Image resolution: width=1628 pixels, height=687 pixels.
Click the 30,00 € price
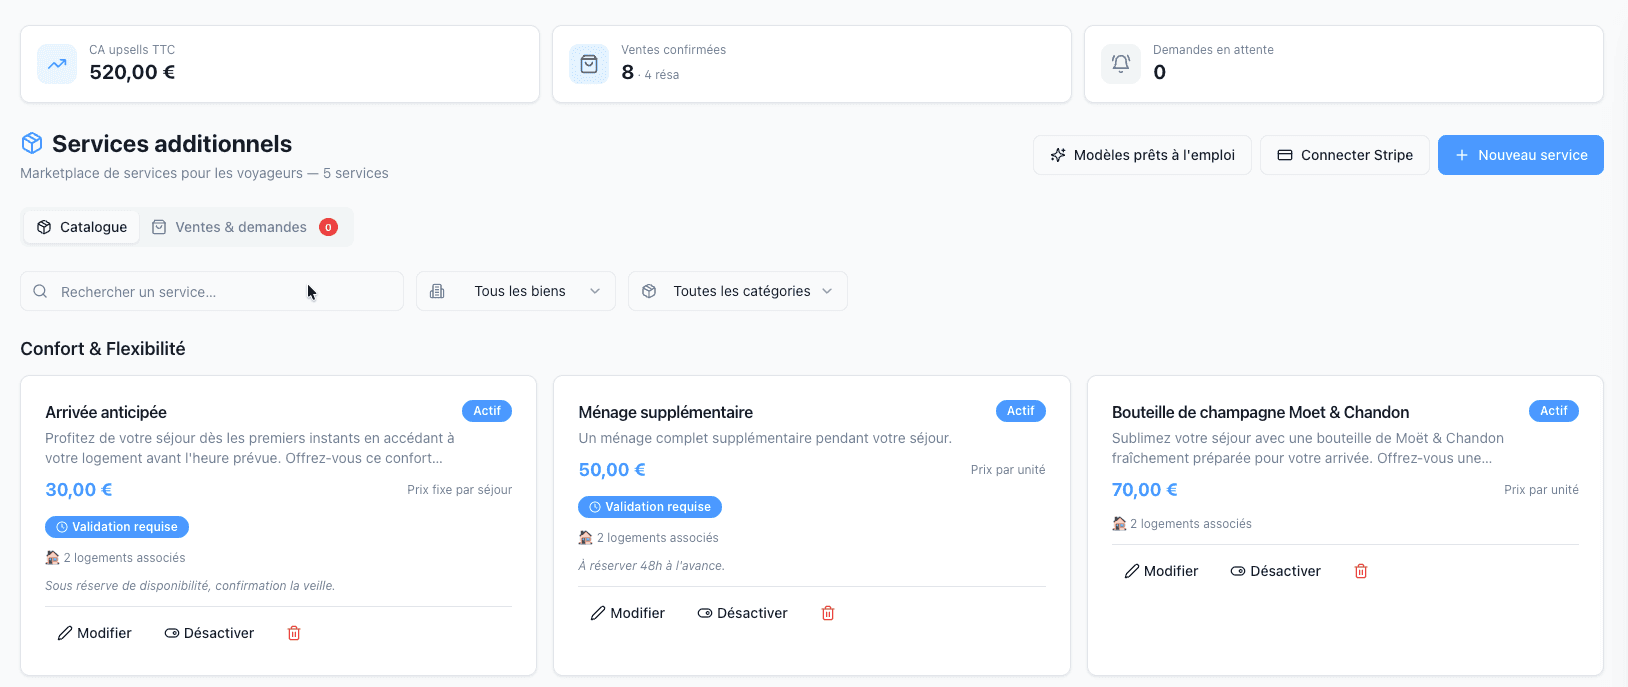click(79, 490)
